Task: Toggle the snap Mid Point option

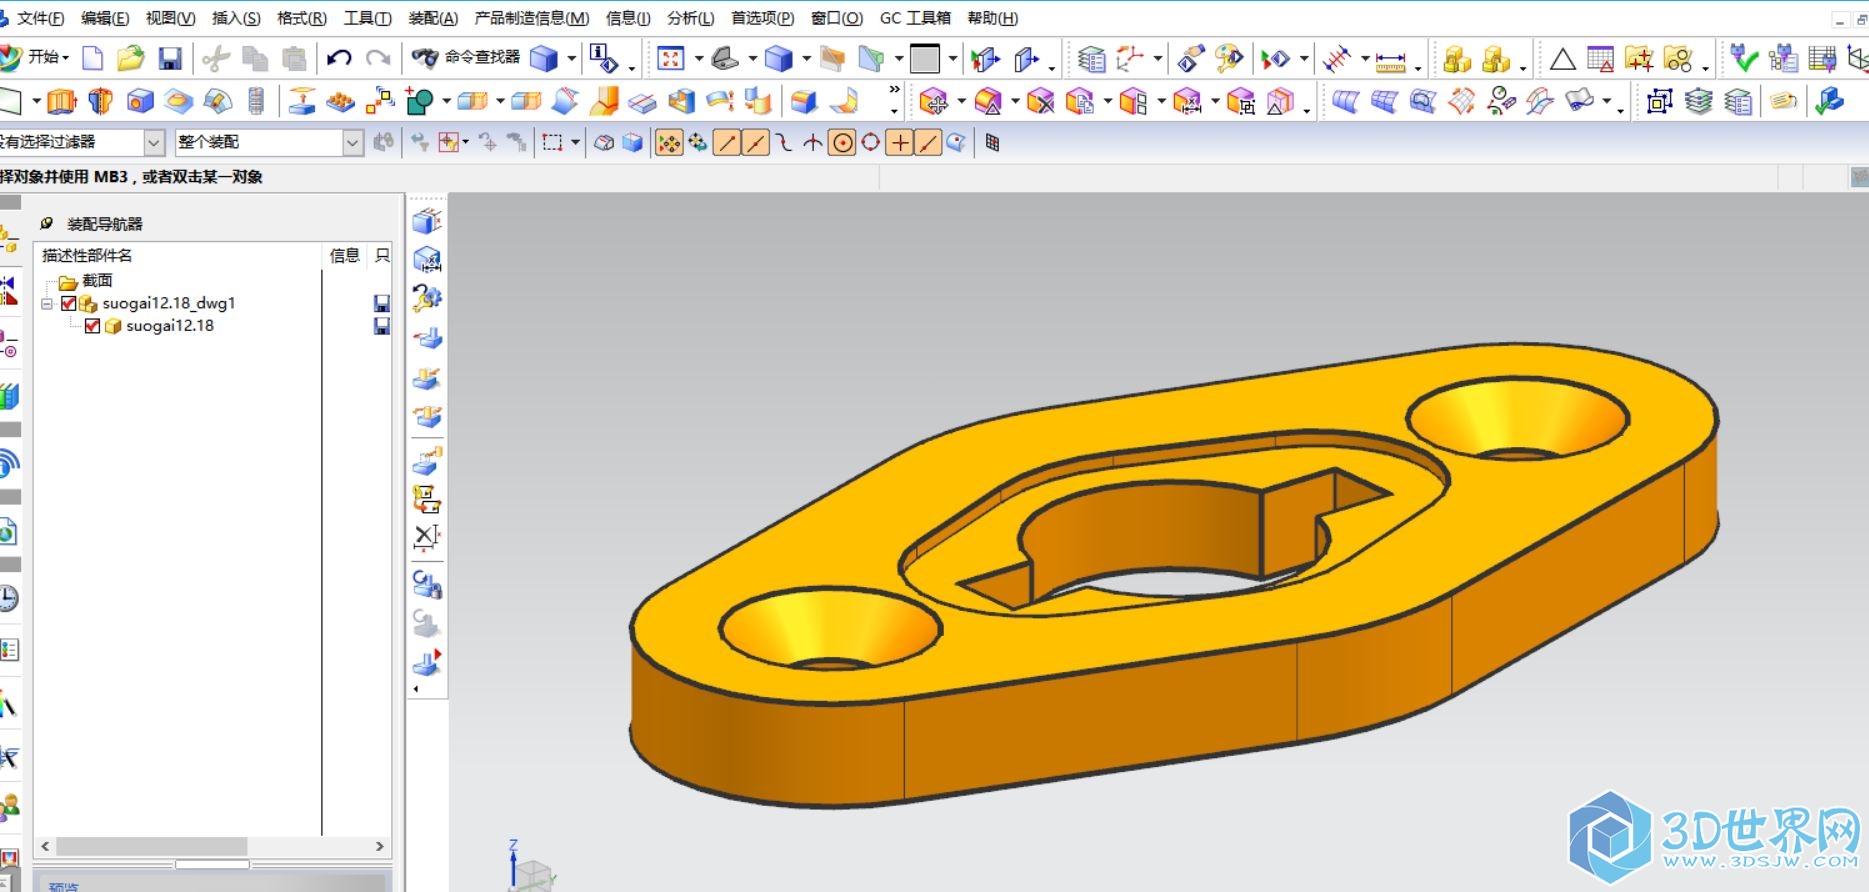Action: coord(756,143)
